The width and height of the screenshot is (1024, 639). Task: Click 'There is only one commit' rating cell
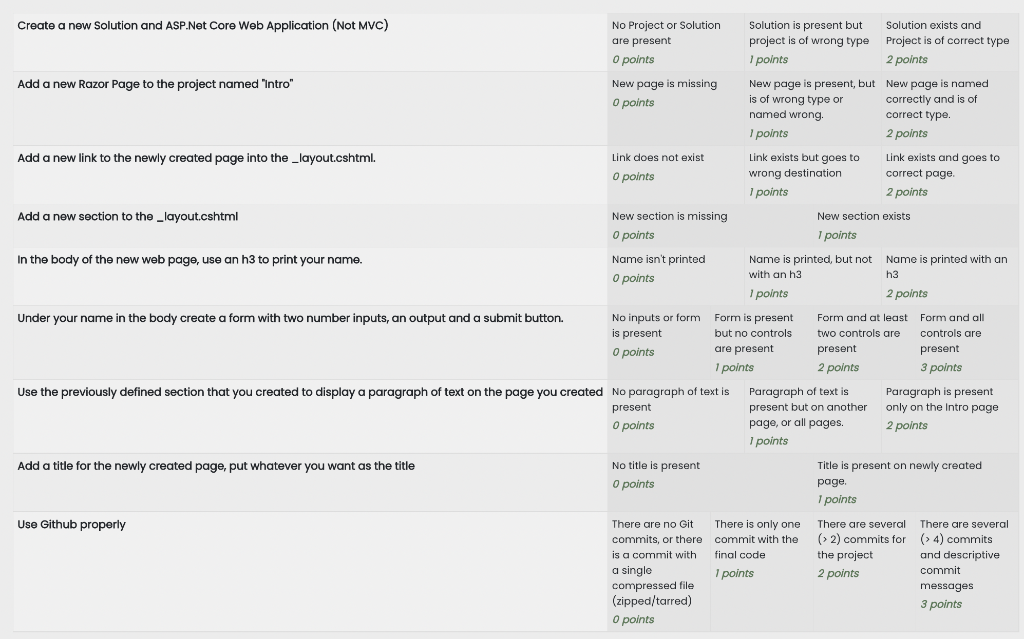[761, 572]
